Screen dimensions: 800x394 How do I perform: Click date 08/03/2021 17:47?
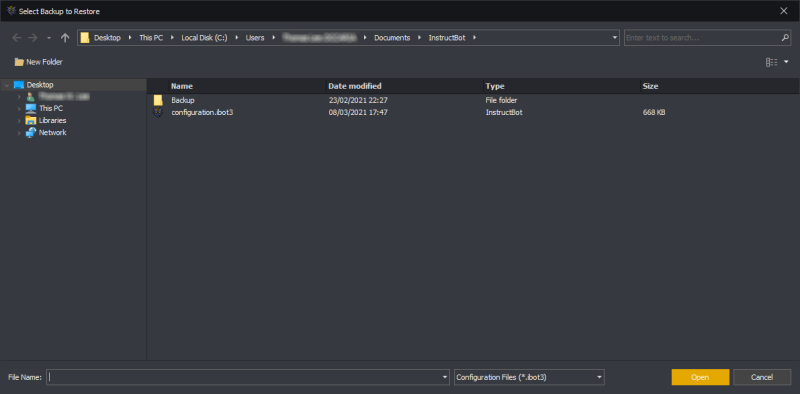358,112
